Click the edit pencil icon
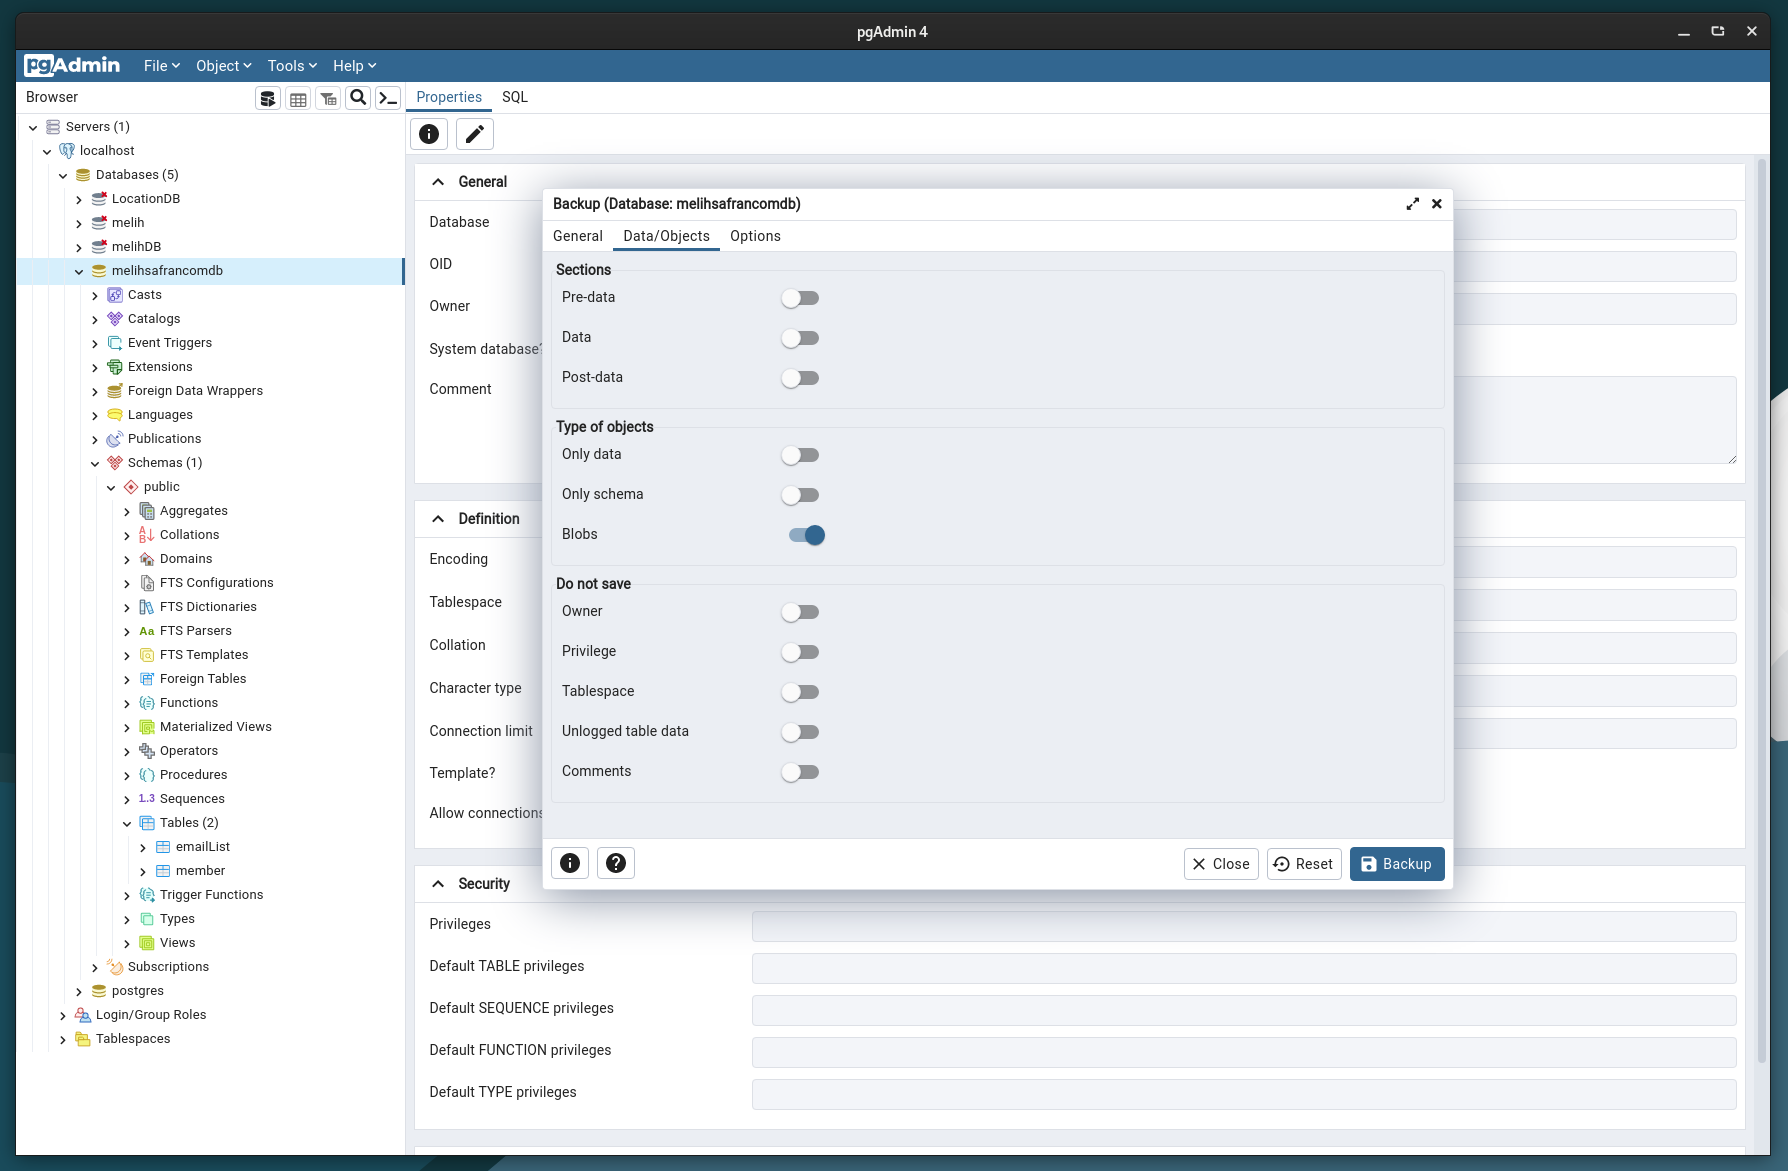Viewport: 1788px width, 1171px height. click(475, 134)
